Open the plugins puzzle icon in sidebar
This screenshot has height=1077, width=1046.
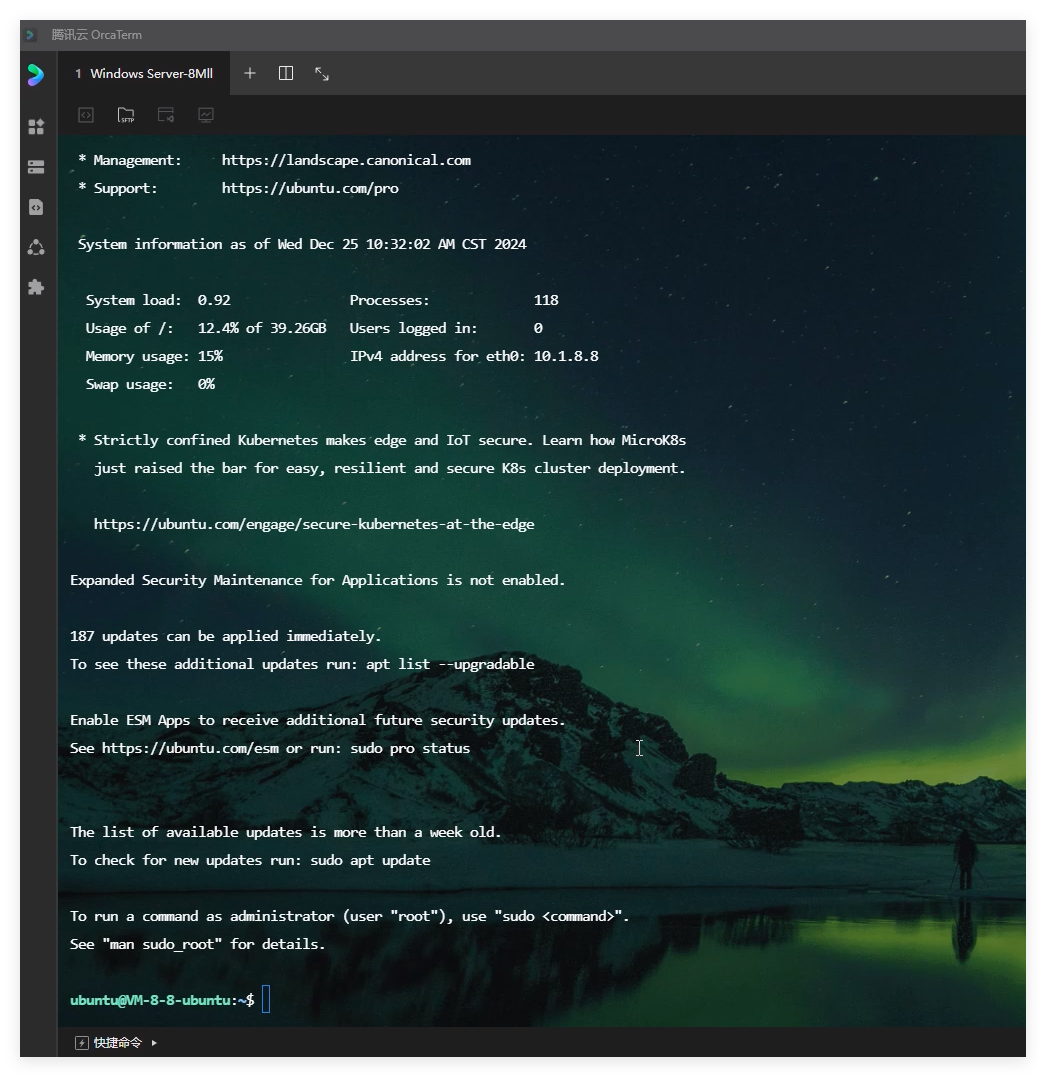(x=36, y=287)
